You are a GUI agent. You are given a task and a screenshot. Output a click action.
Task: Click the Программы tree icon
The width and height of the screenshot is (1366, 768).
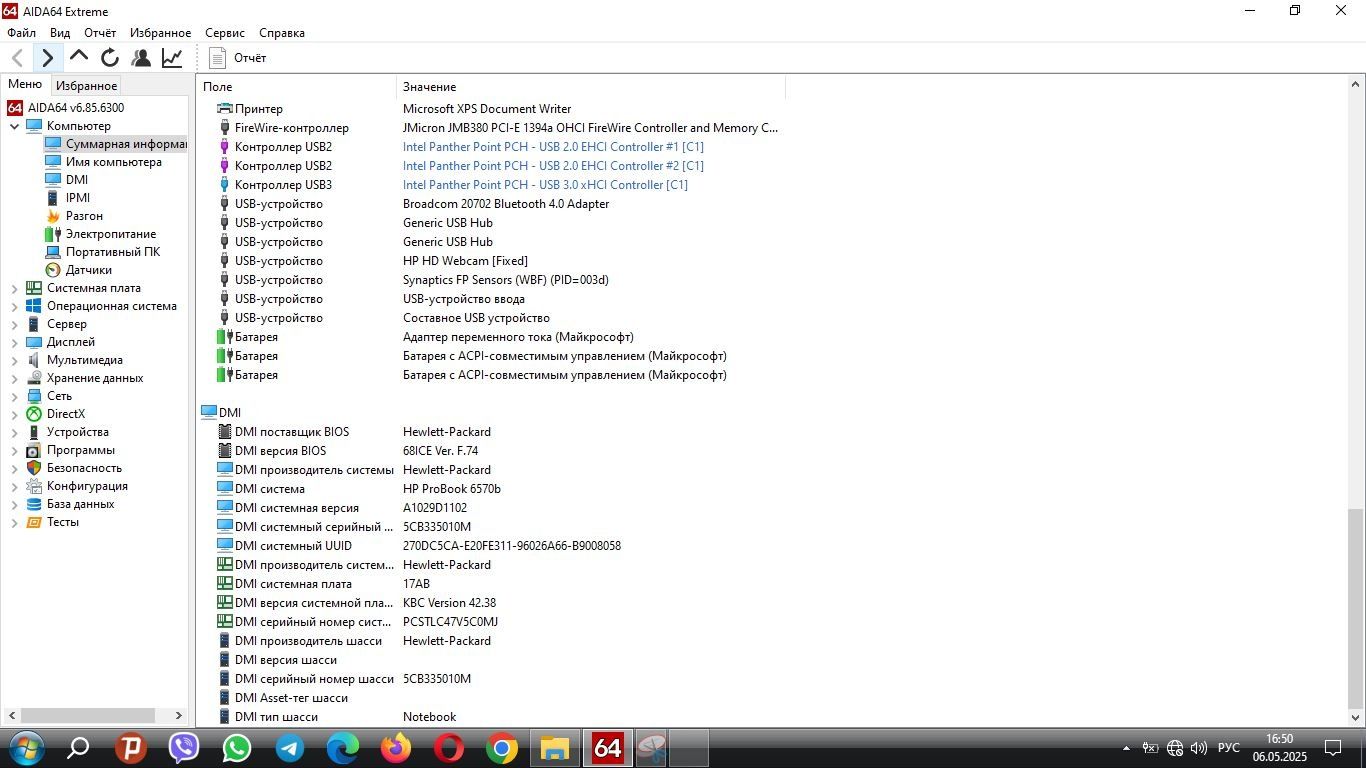[34, 450]
